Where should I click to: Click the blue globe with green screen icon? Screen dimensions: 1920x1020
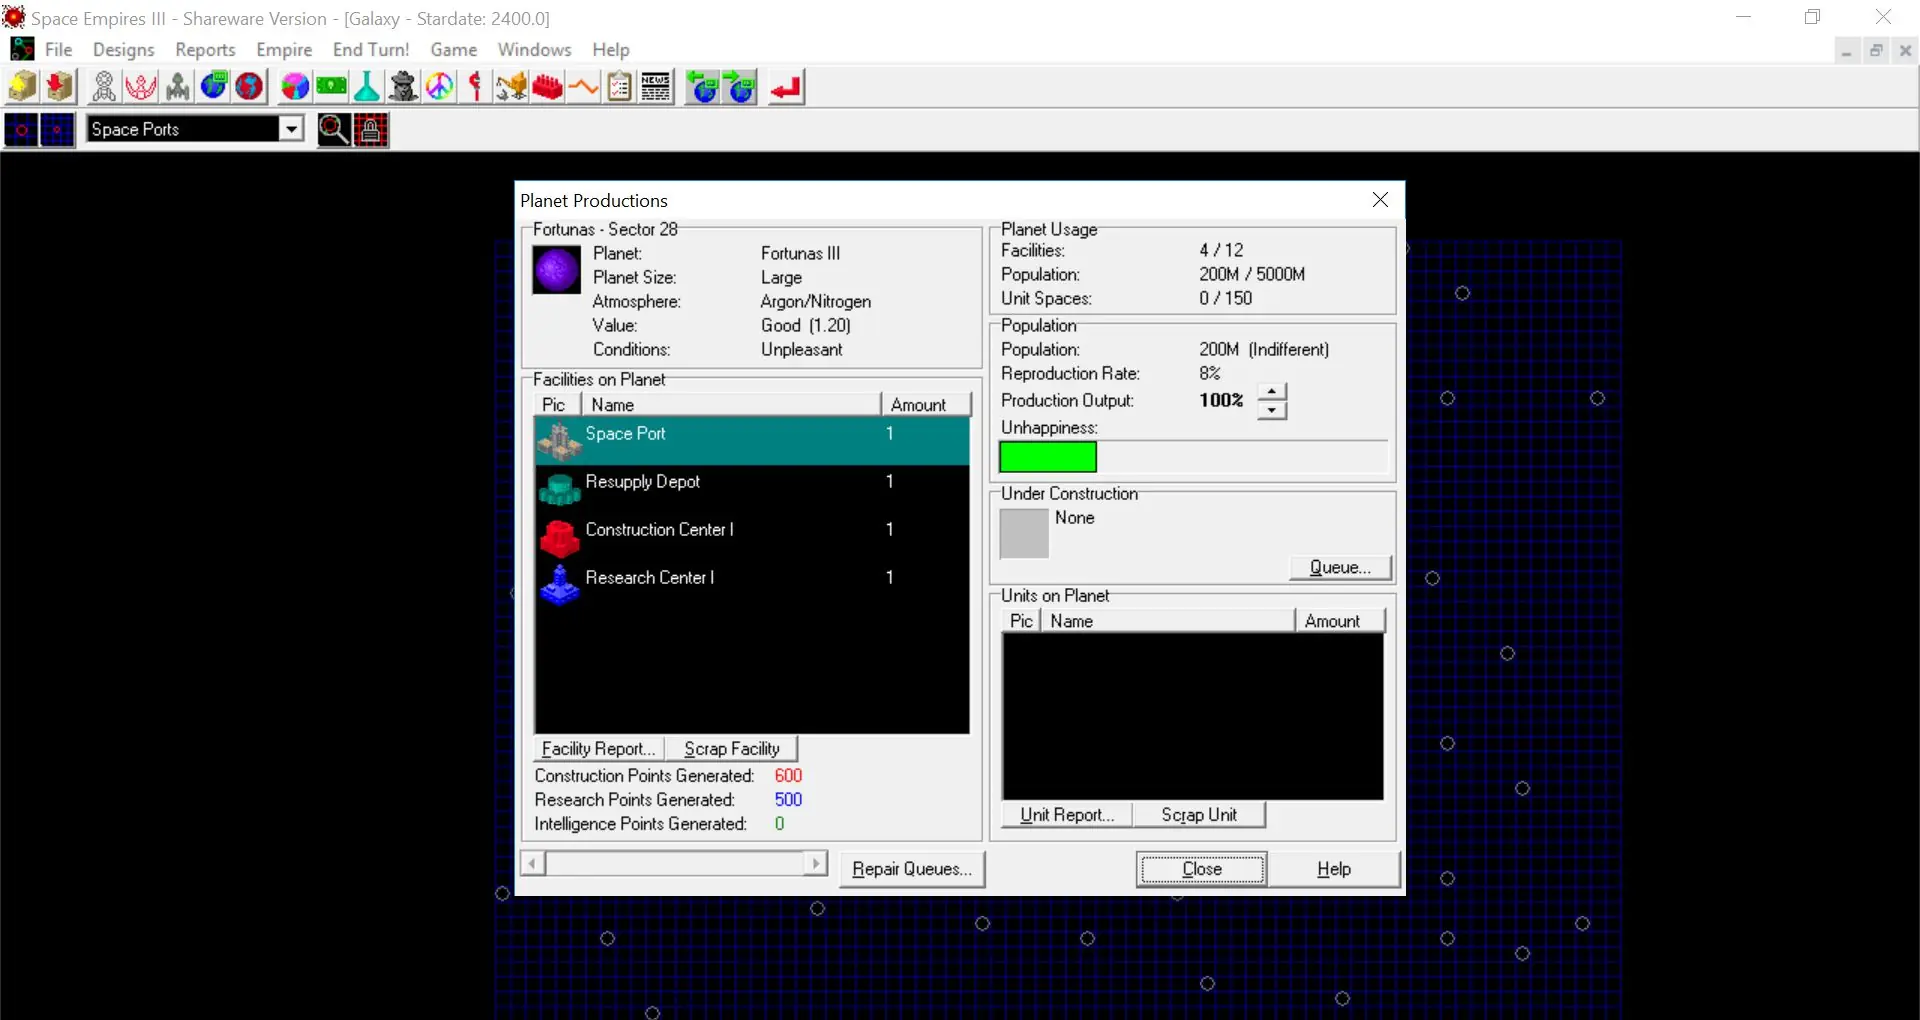point(214,88)
